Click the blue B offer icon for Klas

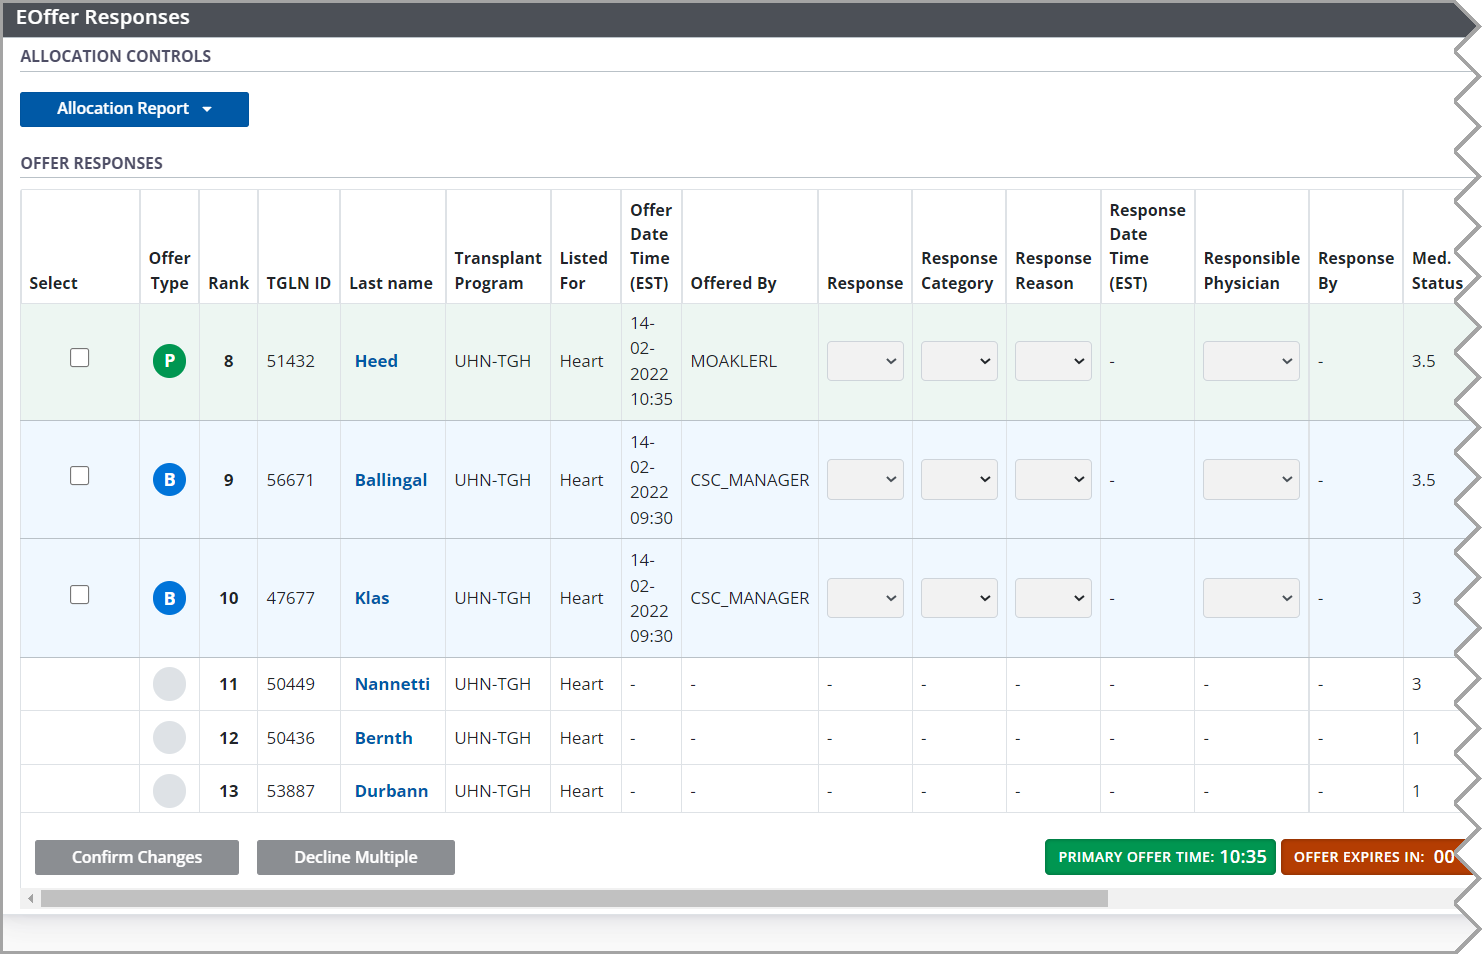click(169, 598)
